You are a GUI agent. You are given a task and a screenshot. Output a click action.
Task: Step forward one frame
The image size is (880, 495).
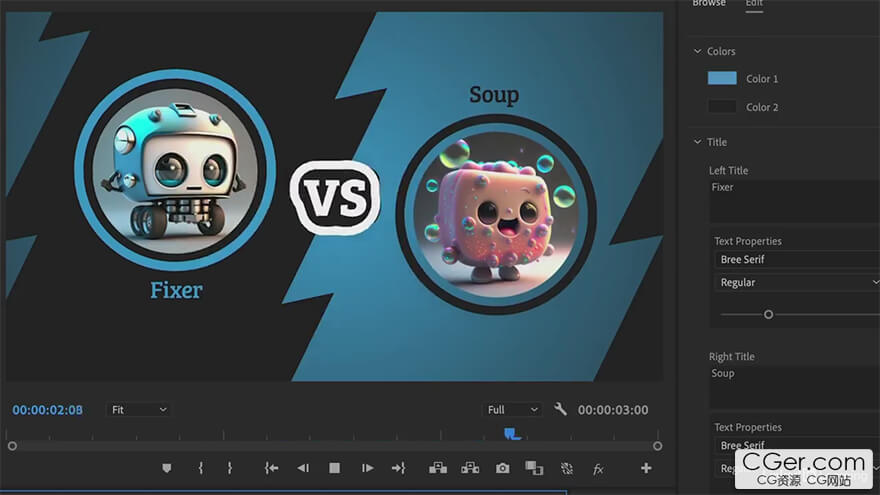(x=367, y=468)
